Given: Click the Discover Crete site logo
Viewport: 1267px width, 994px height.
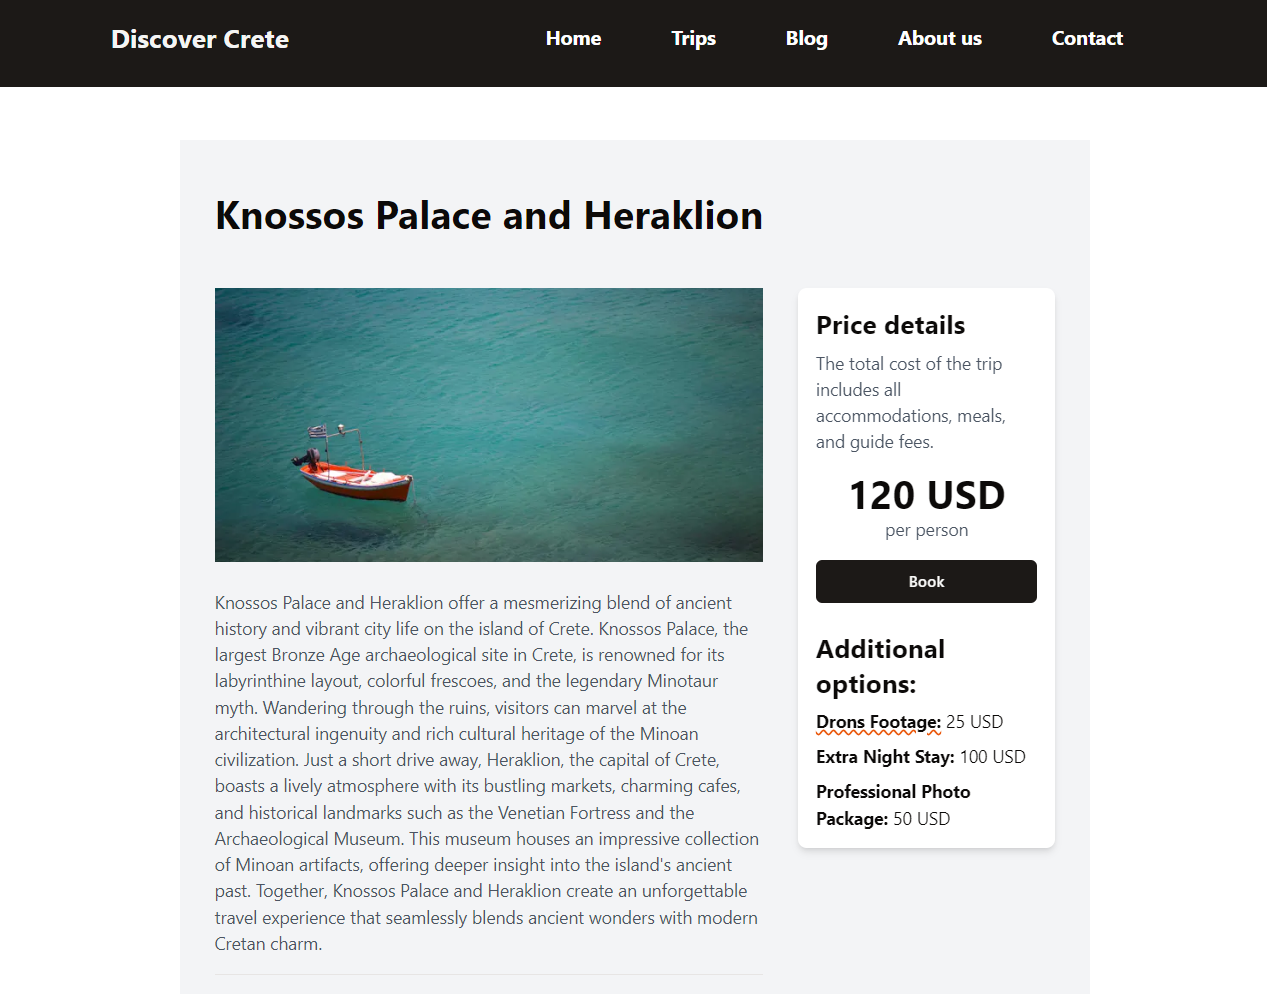Looking at the screenshot, I should tap(200, 39).
